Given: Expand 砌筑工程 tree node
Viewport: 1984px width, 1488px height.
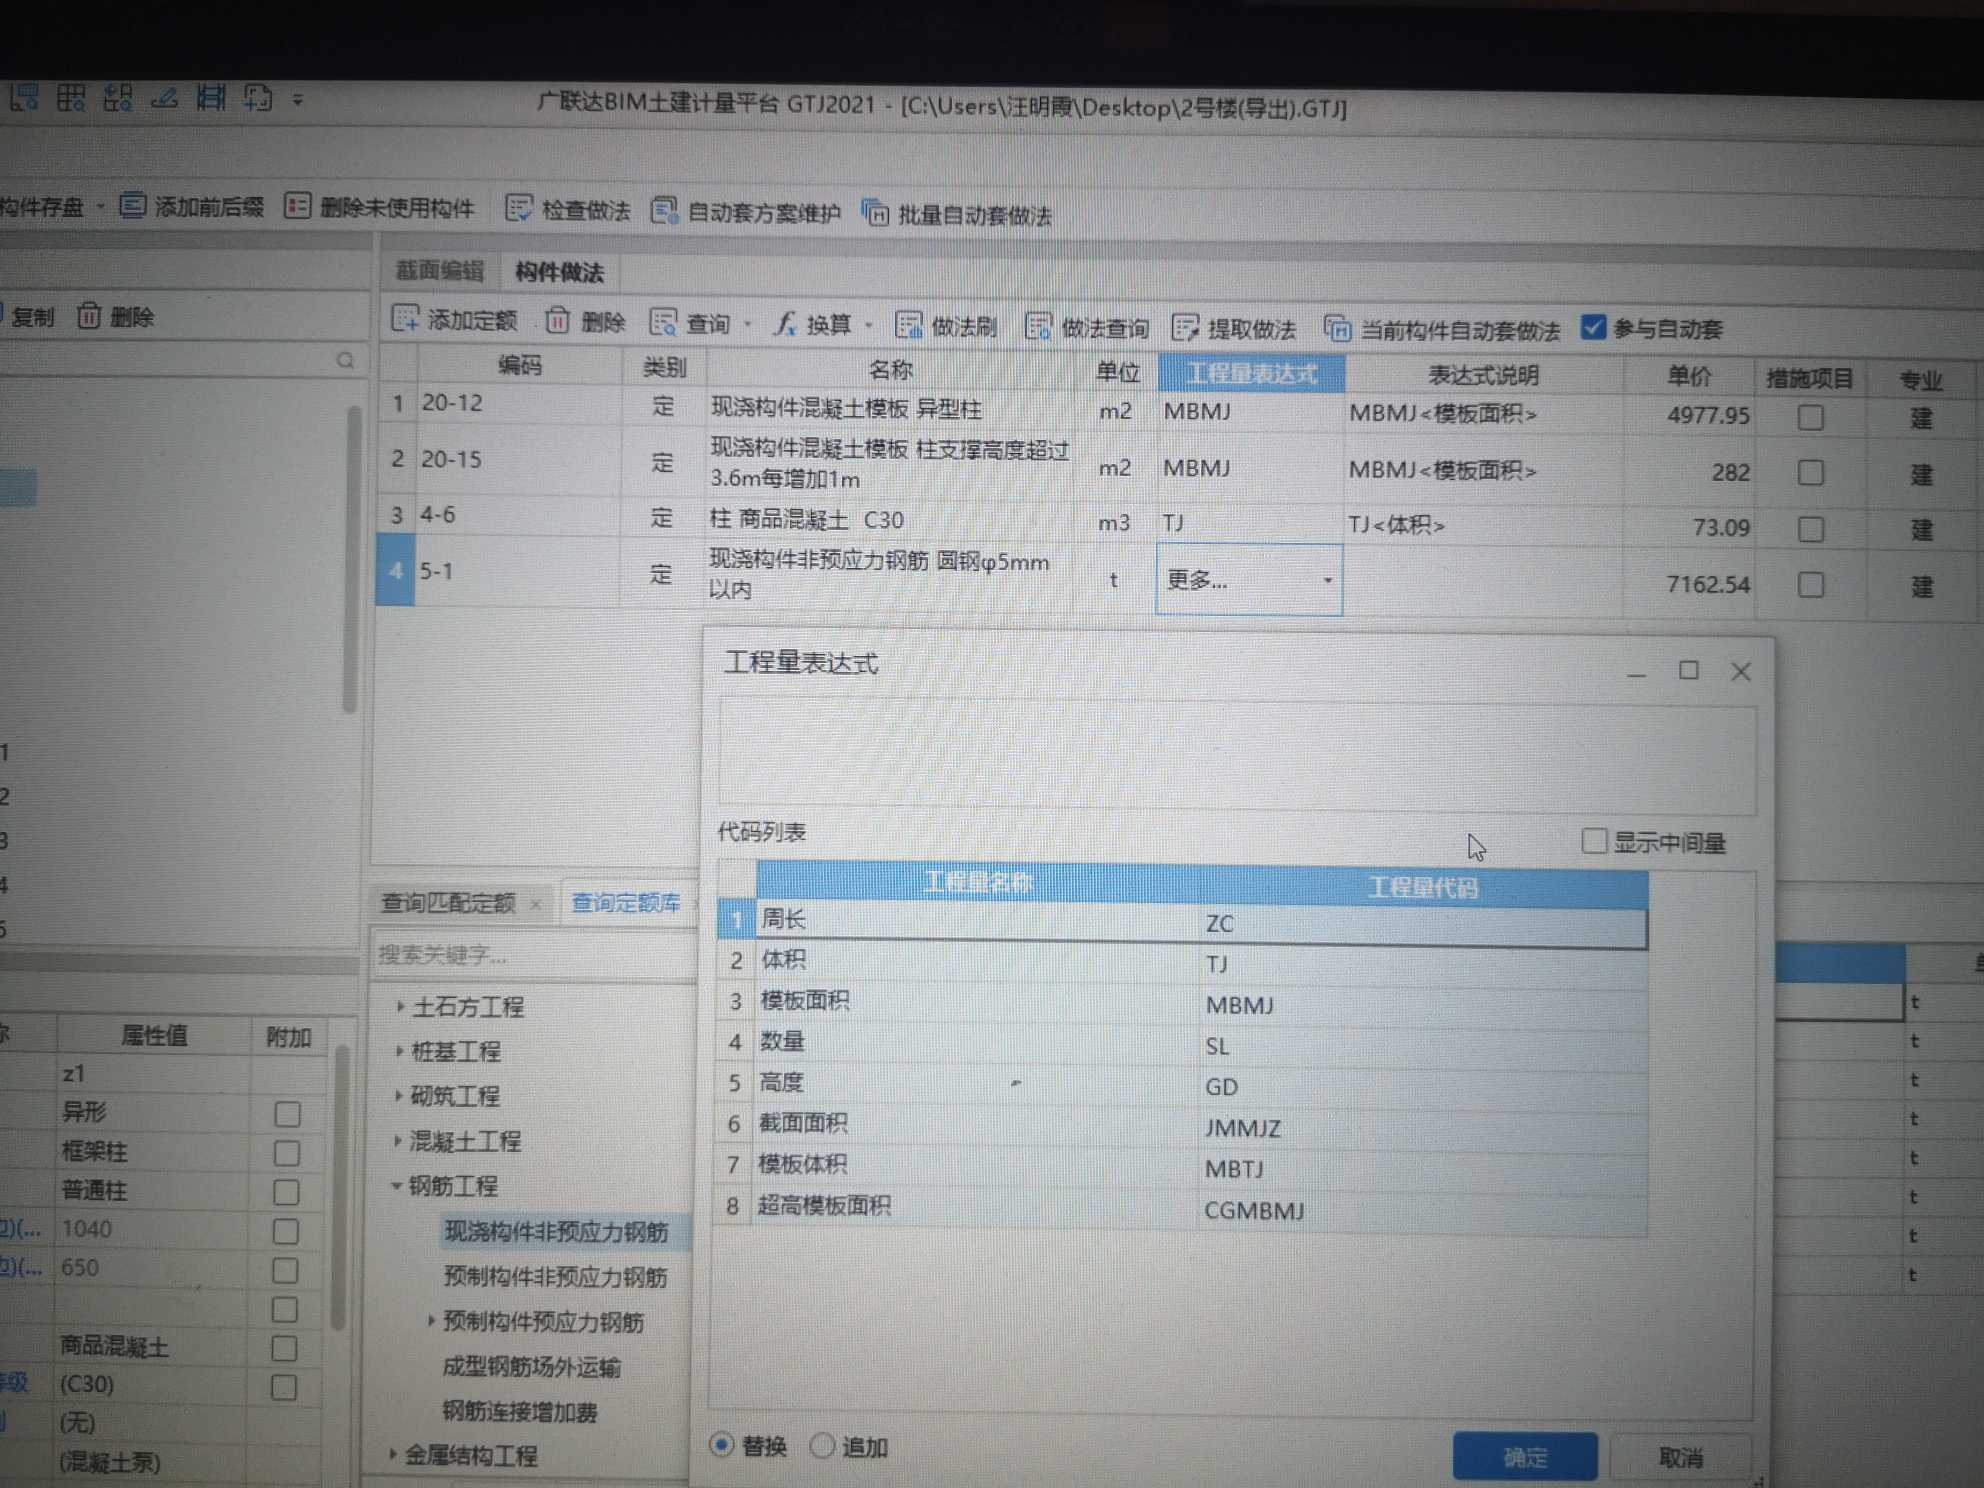Looking at the screenshot, I should tap(398, 1095).
